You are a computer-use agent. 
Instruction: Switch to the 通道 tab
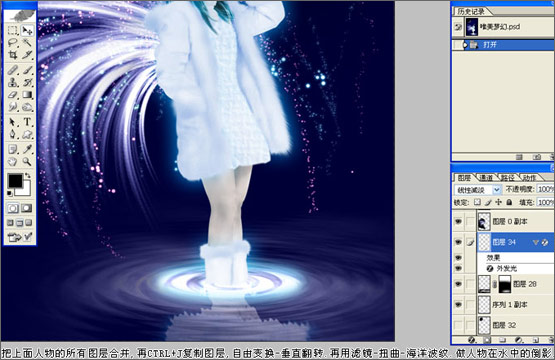[486, 177]
